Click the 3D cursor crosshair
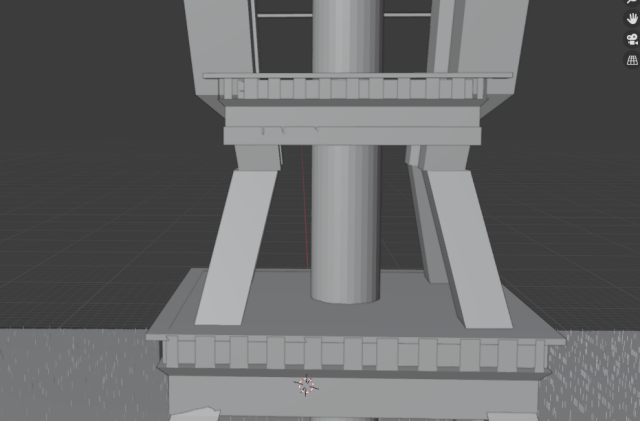The width and height of the screenshot is (640, 421). 306,384
